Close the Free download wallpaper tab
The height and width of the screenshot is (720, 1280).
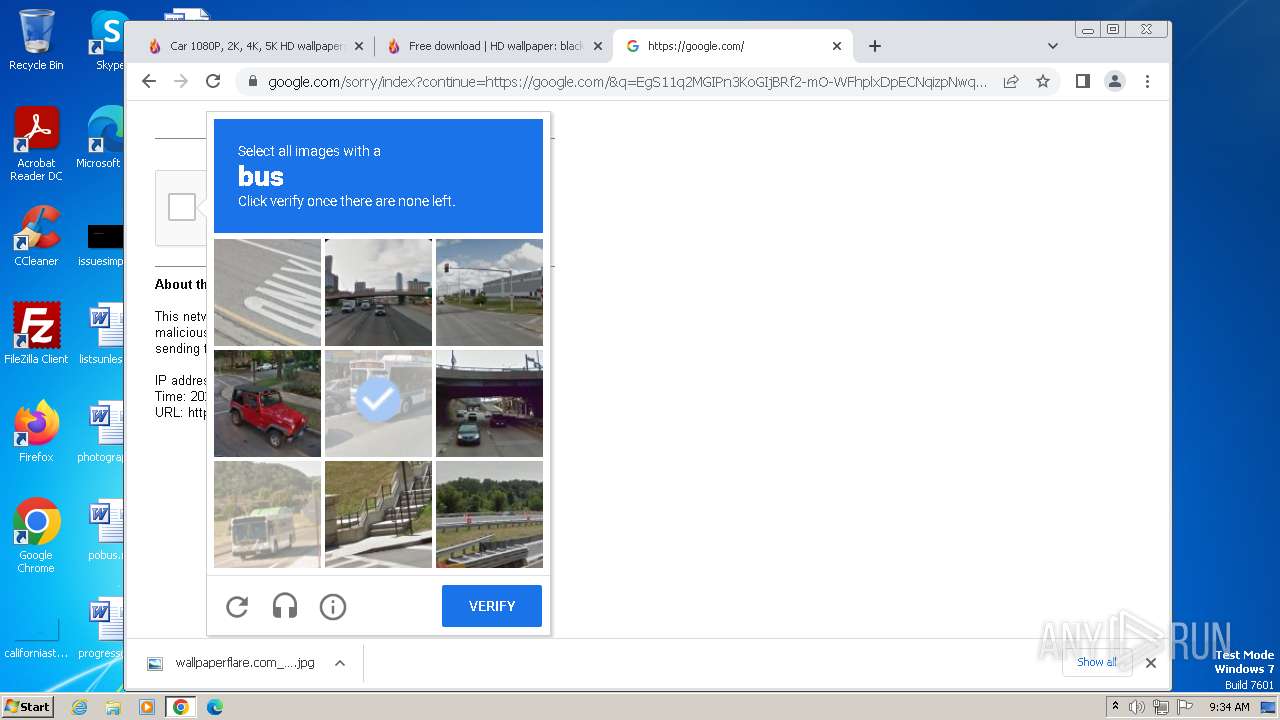(x=598, y=46)
